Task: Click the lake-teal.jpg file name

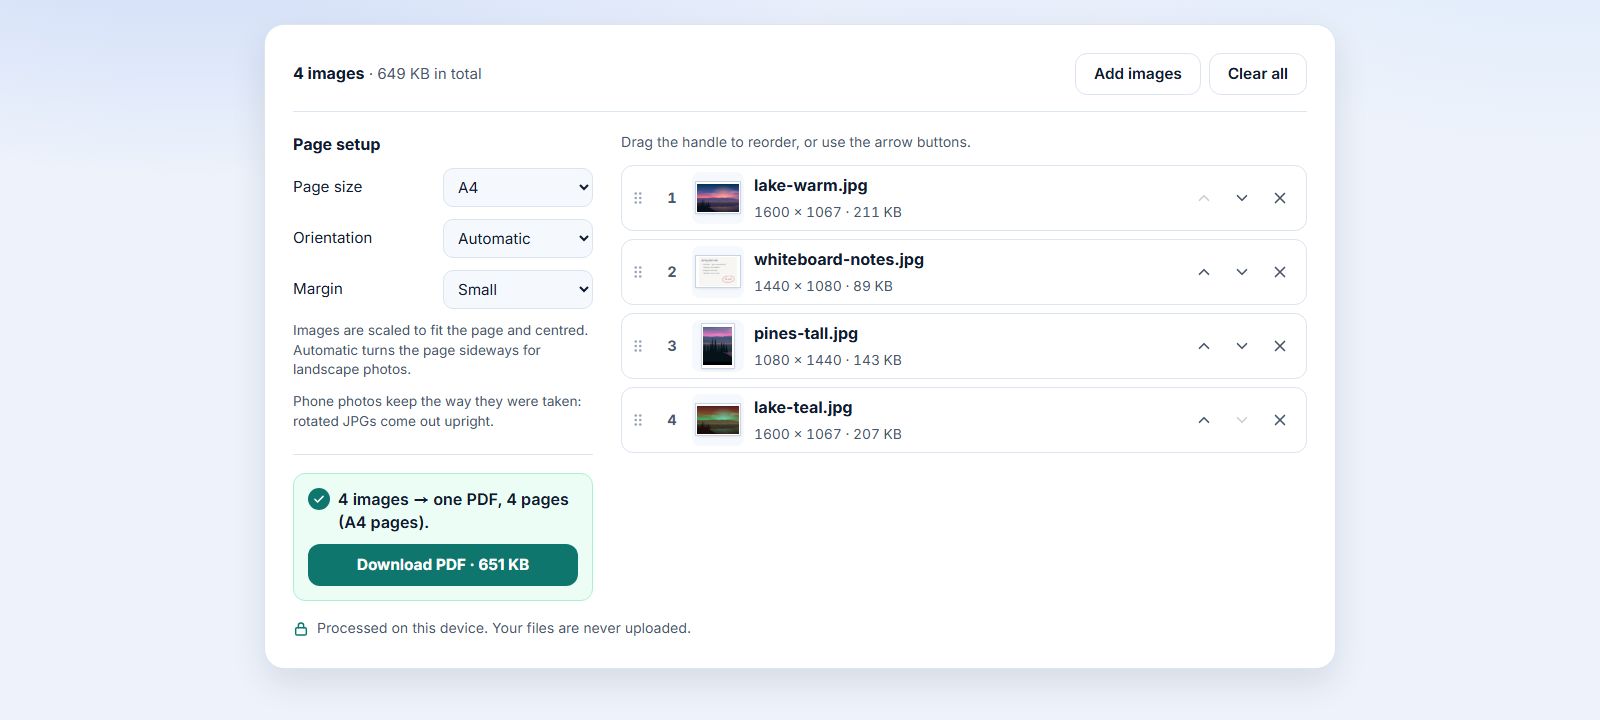Action: 803,407
